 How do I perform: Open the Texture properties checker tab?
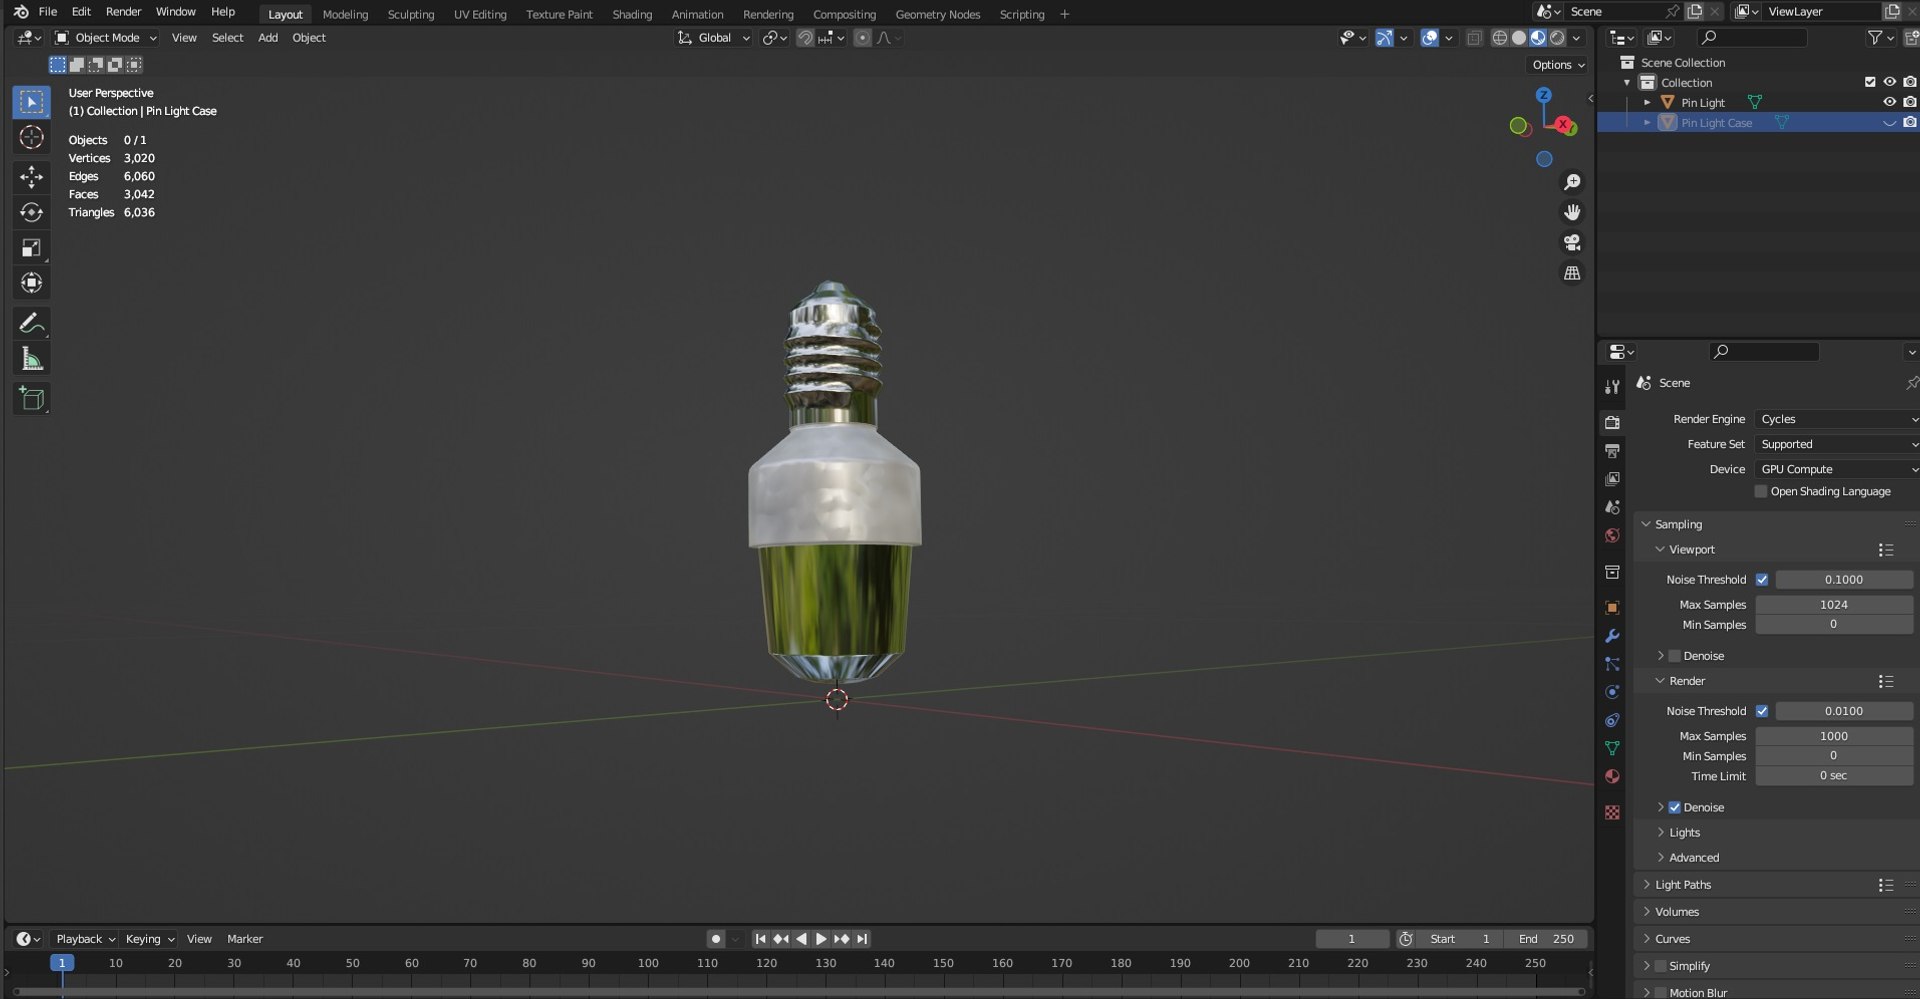[1612, 813]
